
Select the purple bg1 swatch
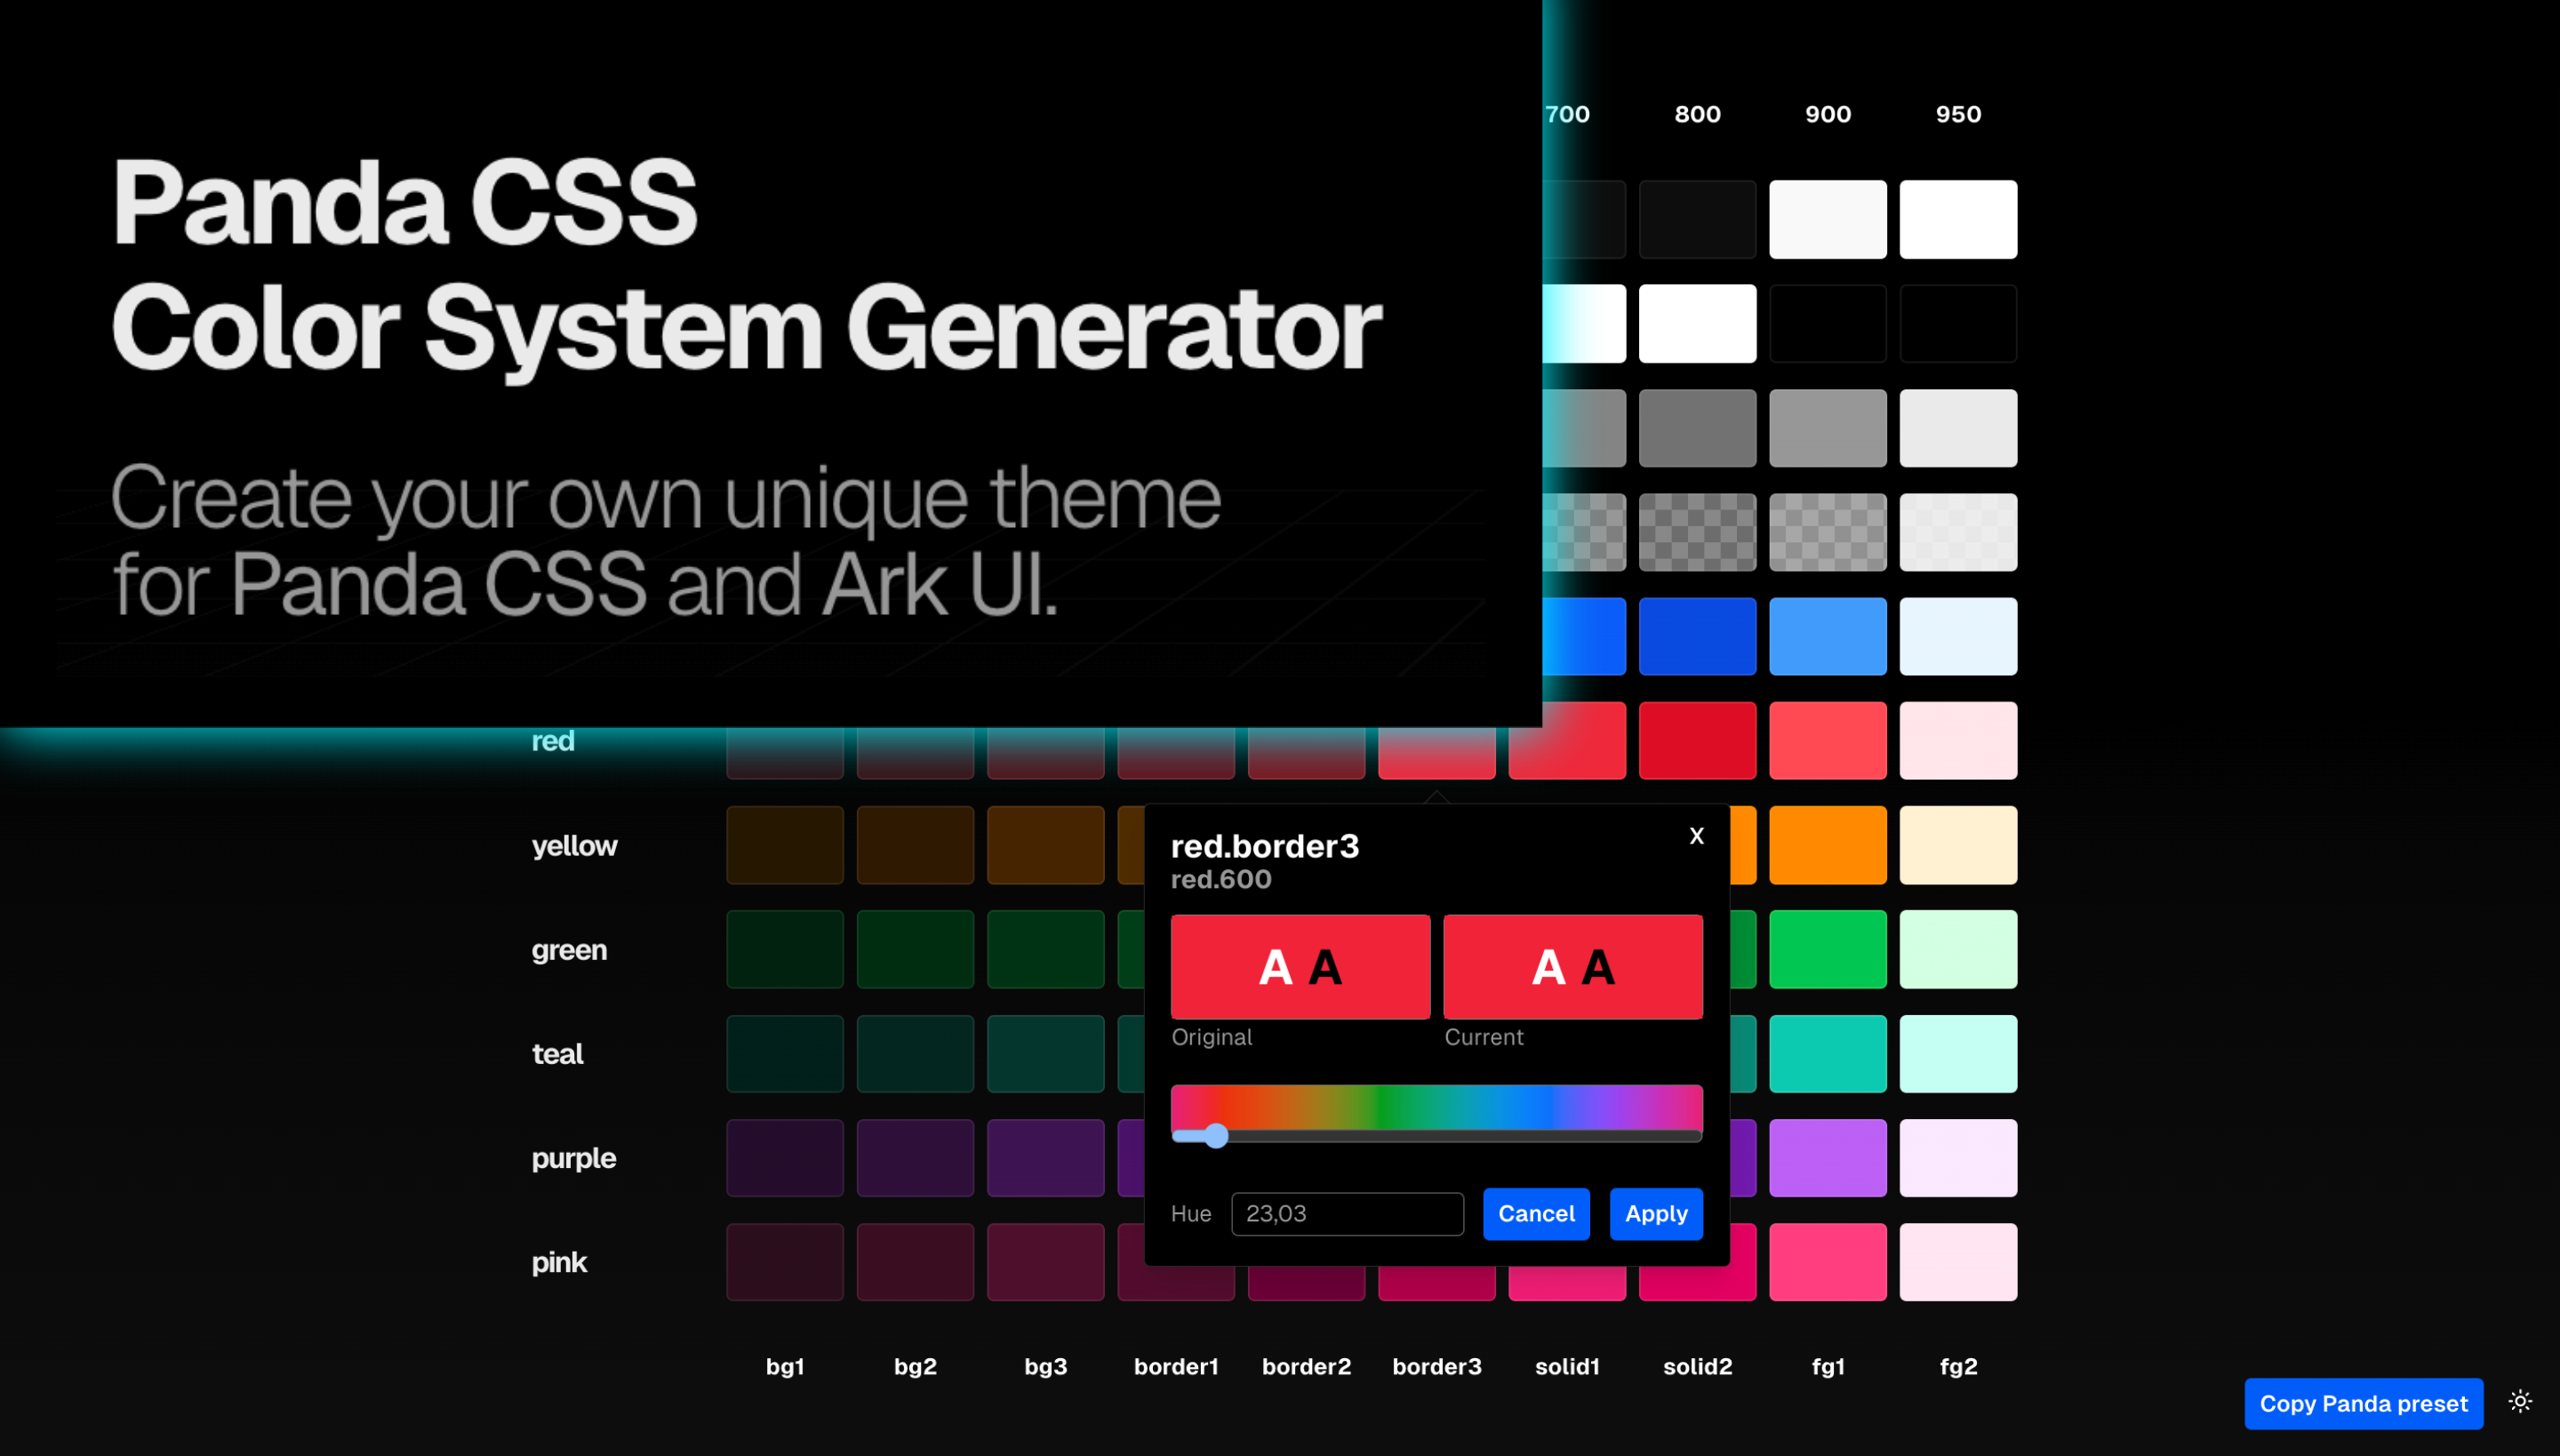tap(785, 1158)
